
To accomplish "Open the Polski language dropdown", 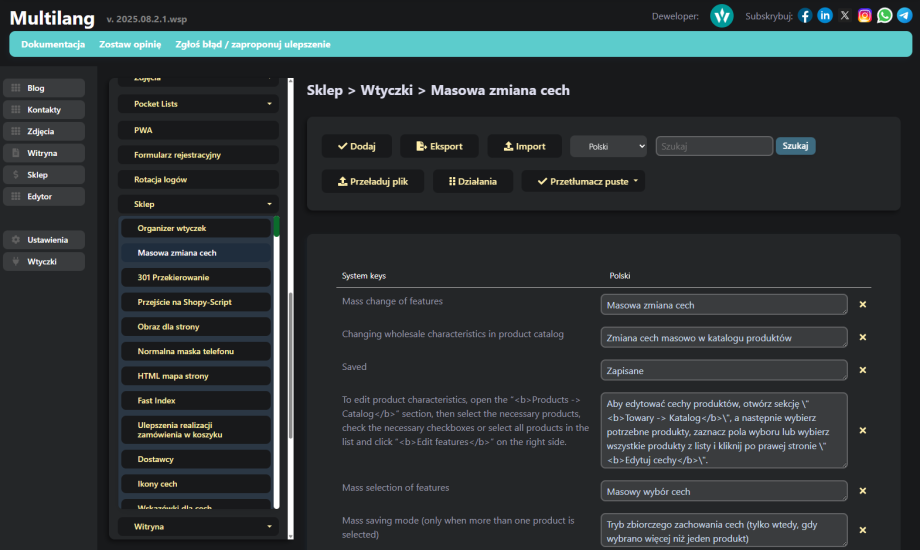I will [609, 146].
